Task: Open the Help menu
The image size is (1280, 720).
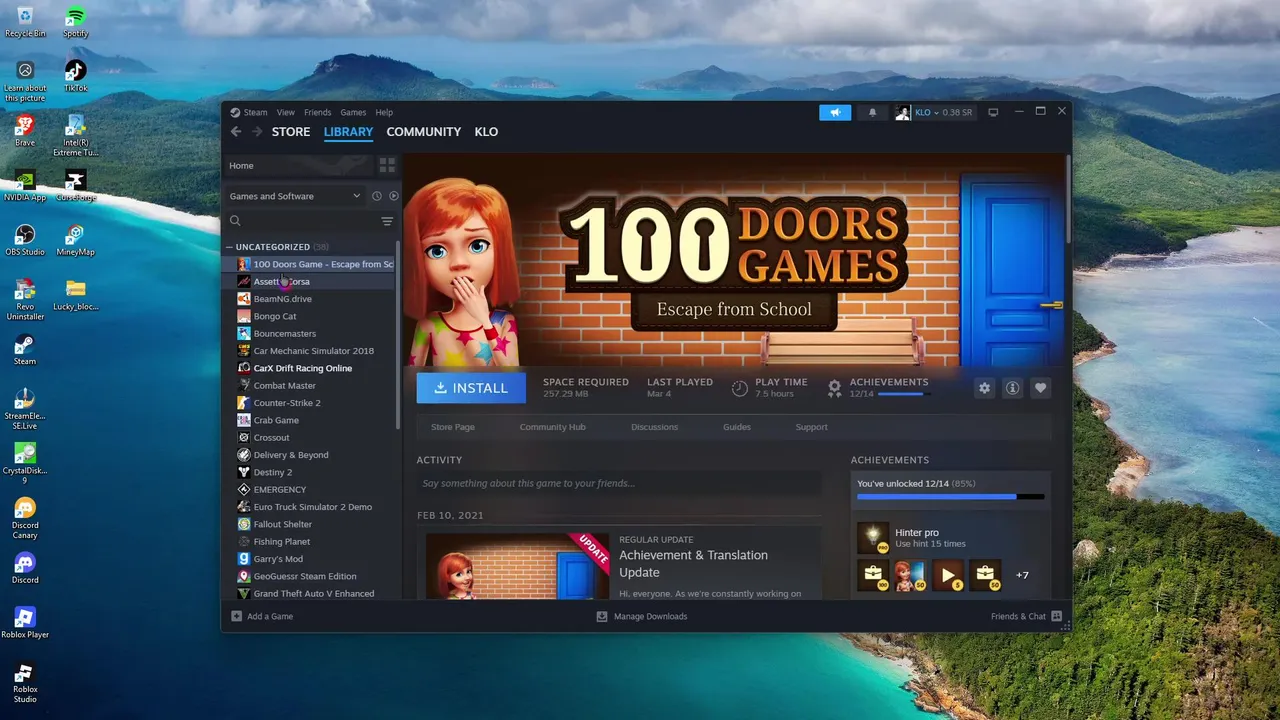Action: tap(384, 112)
